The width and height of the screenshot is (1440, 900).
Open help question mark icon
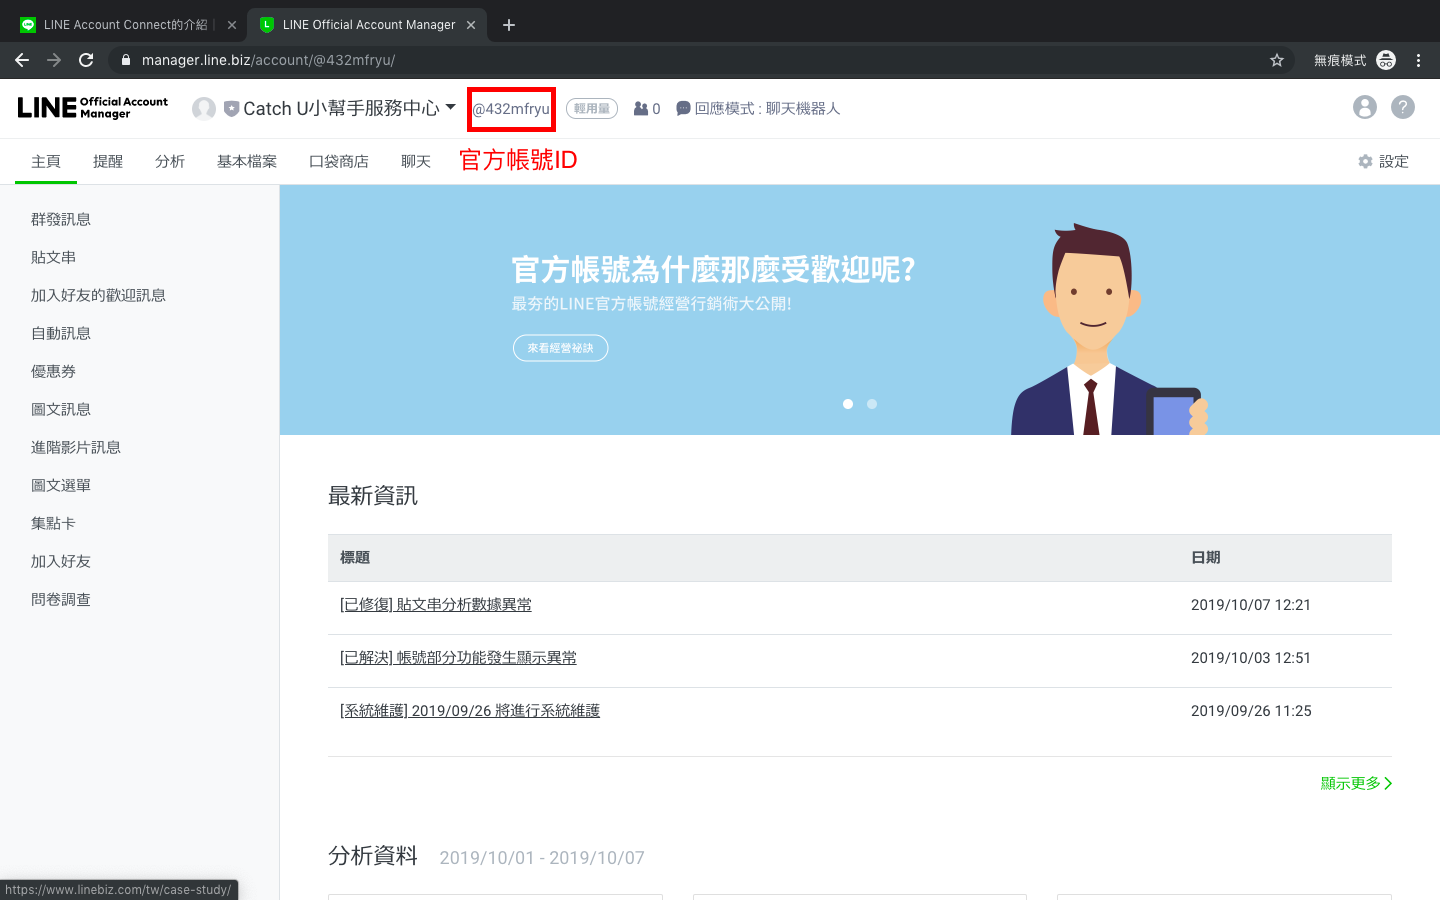[x=1403, y=107]
